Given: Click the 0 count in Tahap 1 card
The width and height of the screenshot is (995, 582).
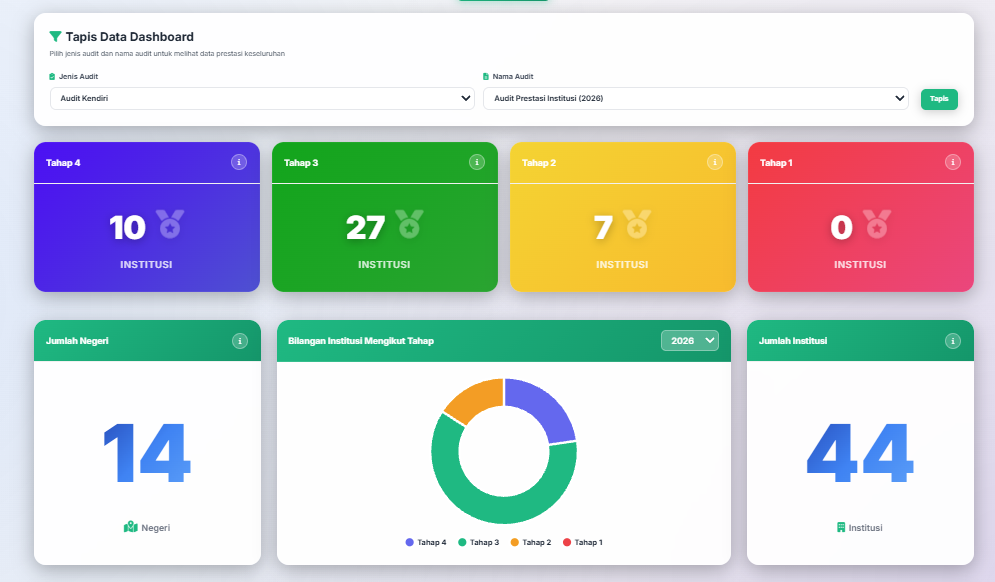Looking at the screenshot, I should pos(841,227).
